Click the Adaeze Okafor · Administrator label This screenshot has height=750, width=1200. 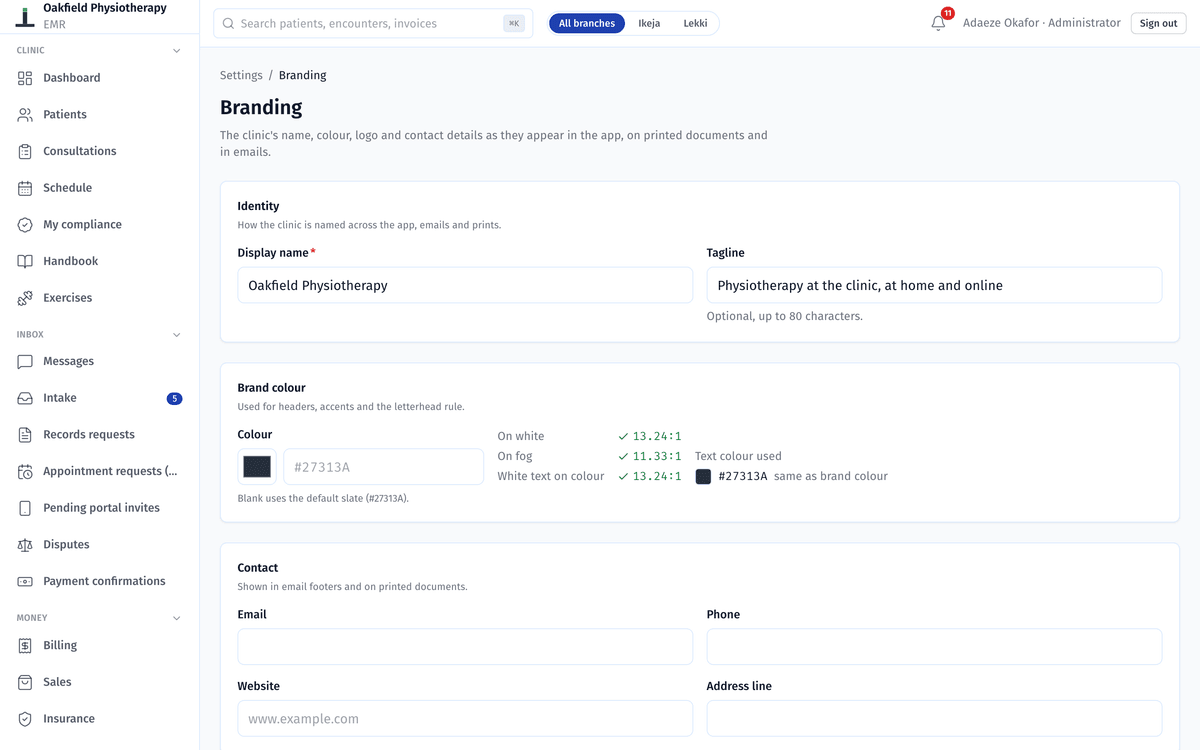pyautogui.click(x=1042, y=23)
